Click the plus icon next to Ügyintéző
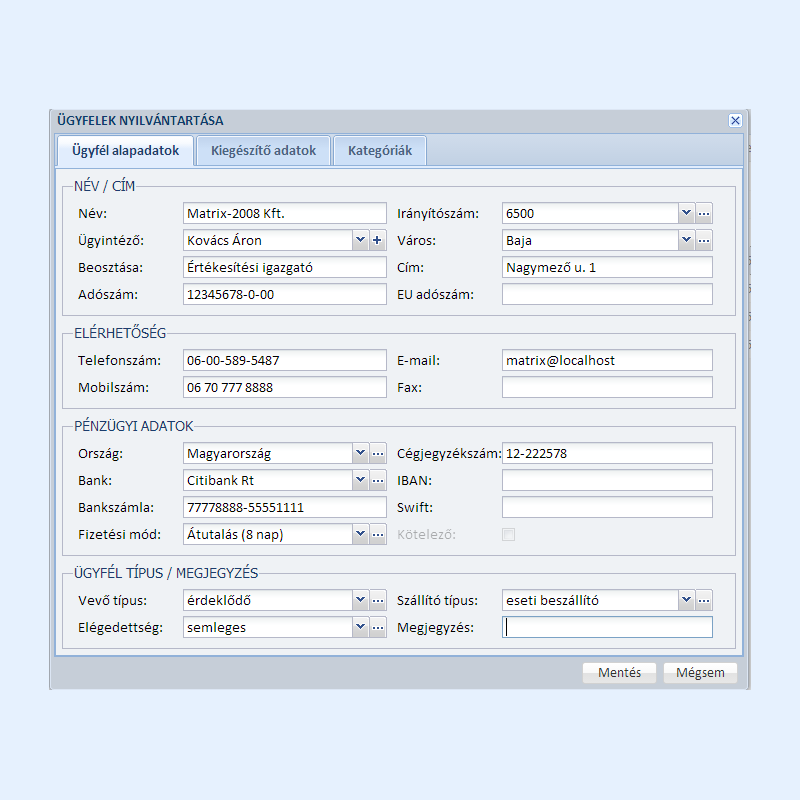 point(377,240)
